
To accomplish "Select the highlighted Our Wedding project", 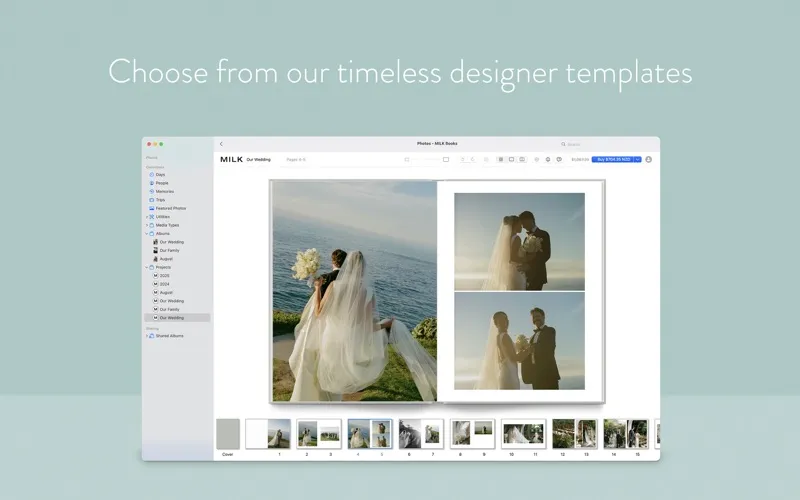I will 177,318.
